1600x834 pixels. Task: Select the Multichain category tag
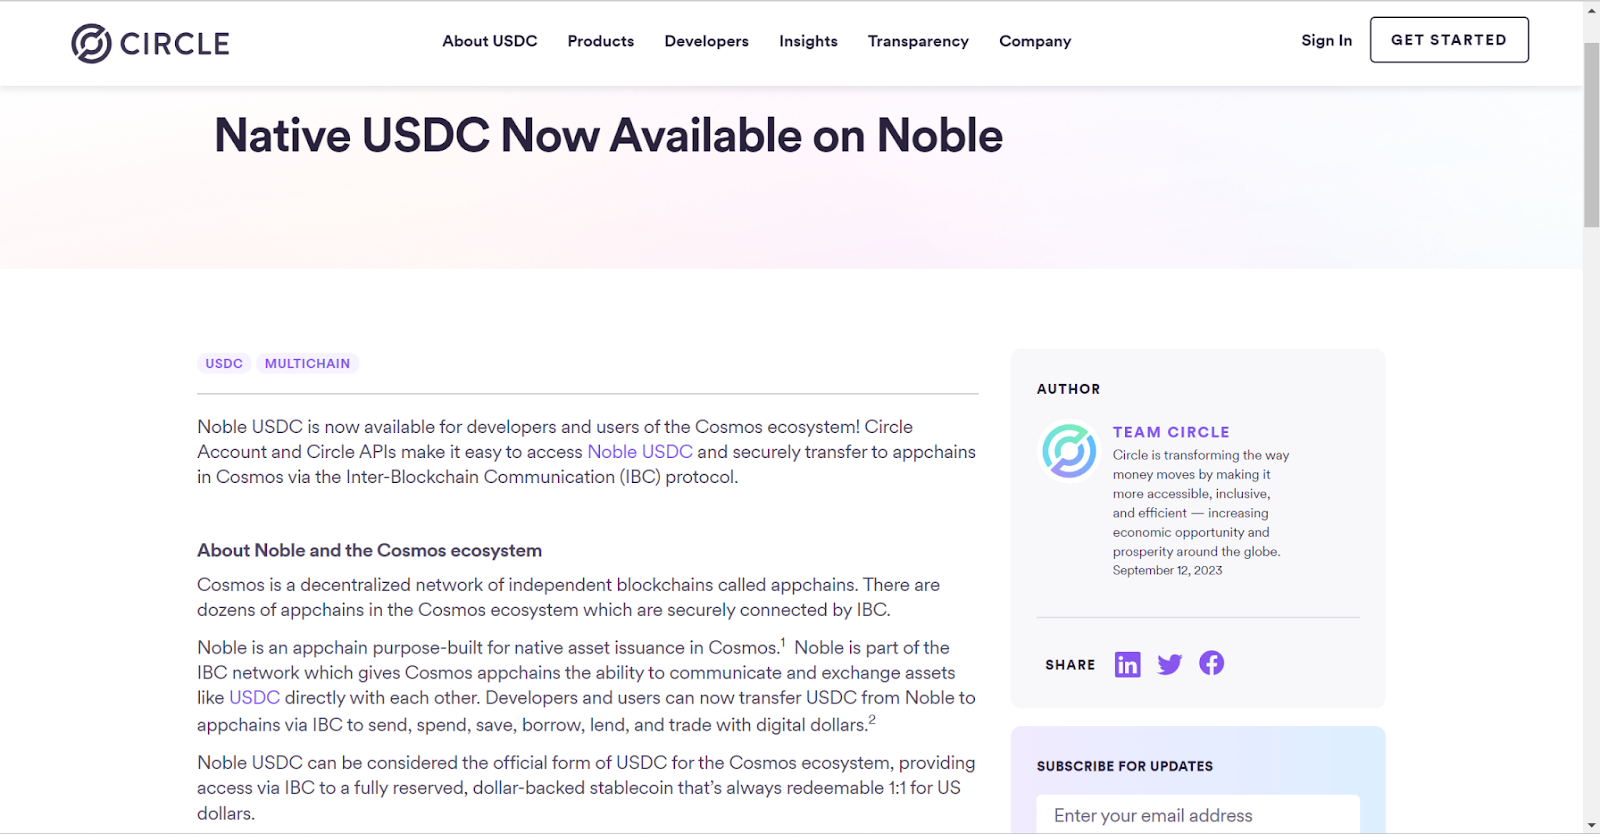pyautogui.click(x=307, y=364)
